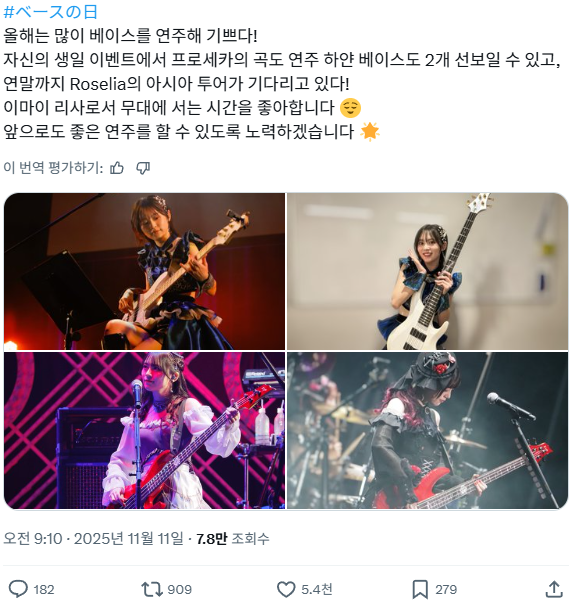
Task: View the white bass guitar pose photo
Action: click(427, 271)
